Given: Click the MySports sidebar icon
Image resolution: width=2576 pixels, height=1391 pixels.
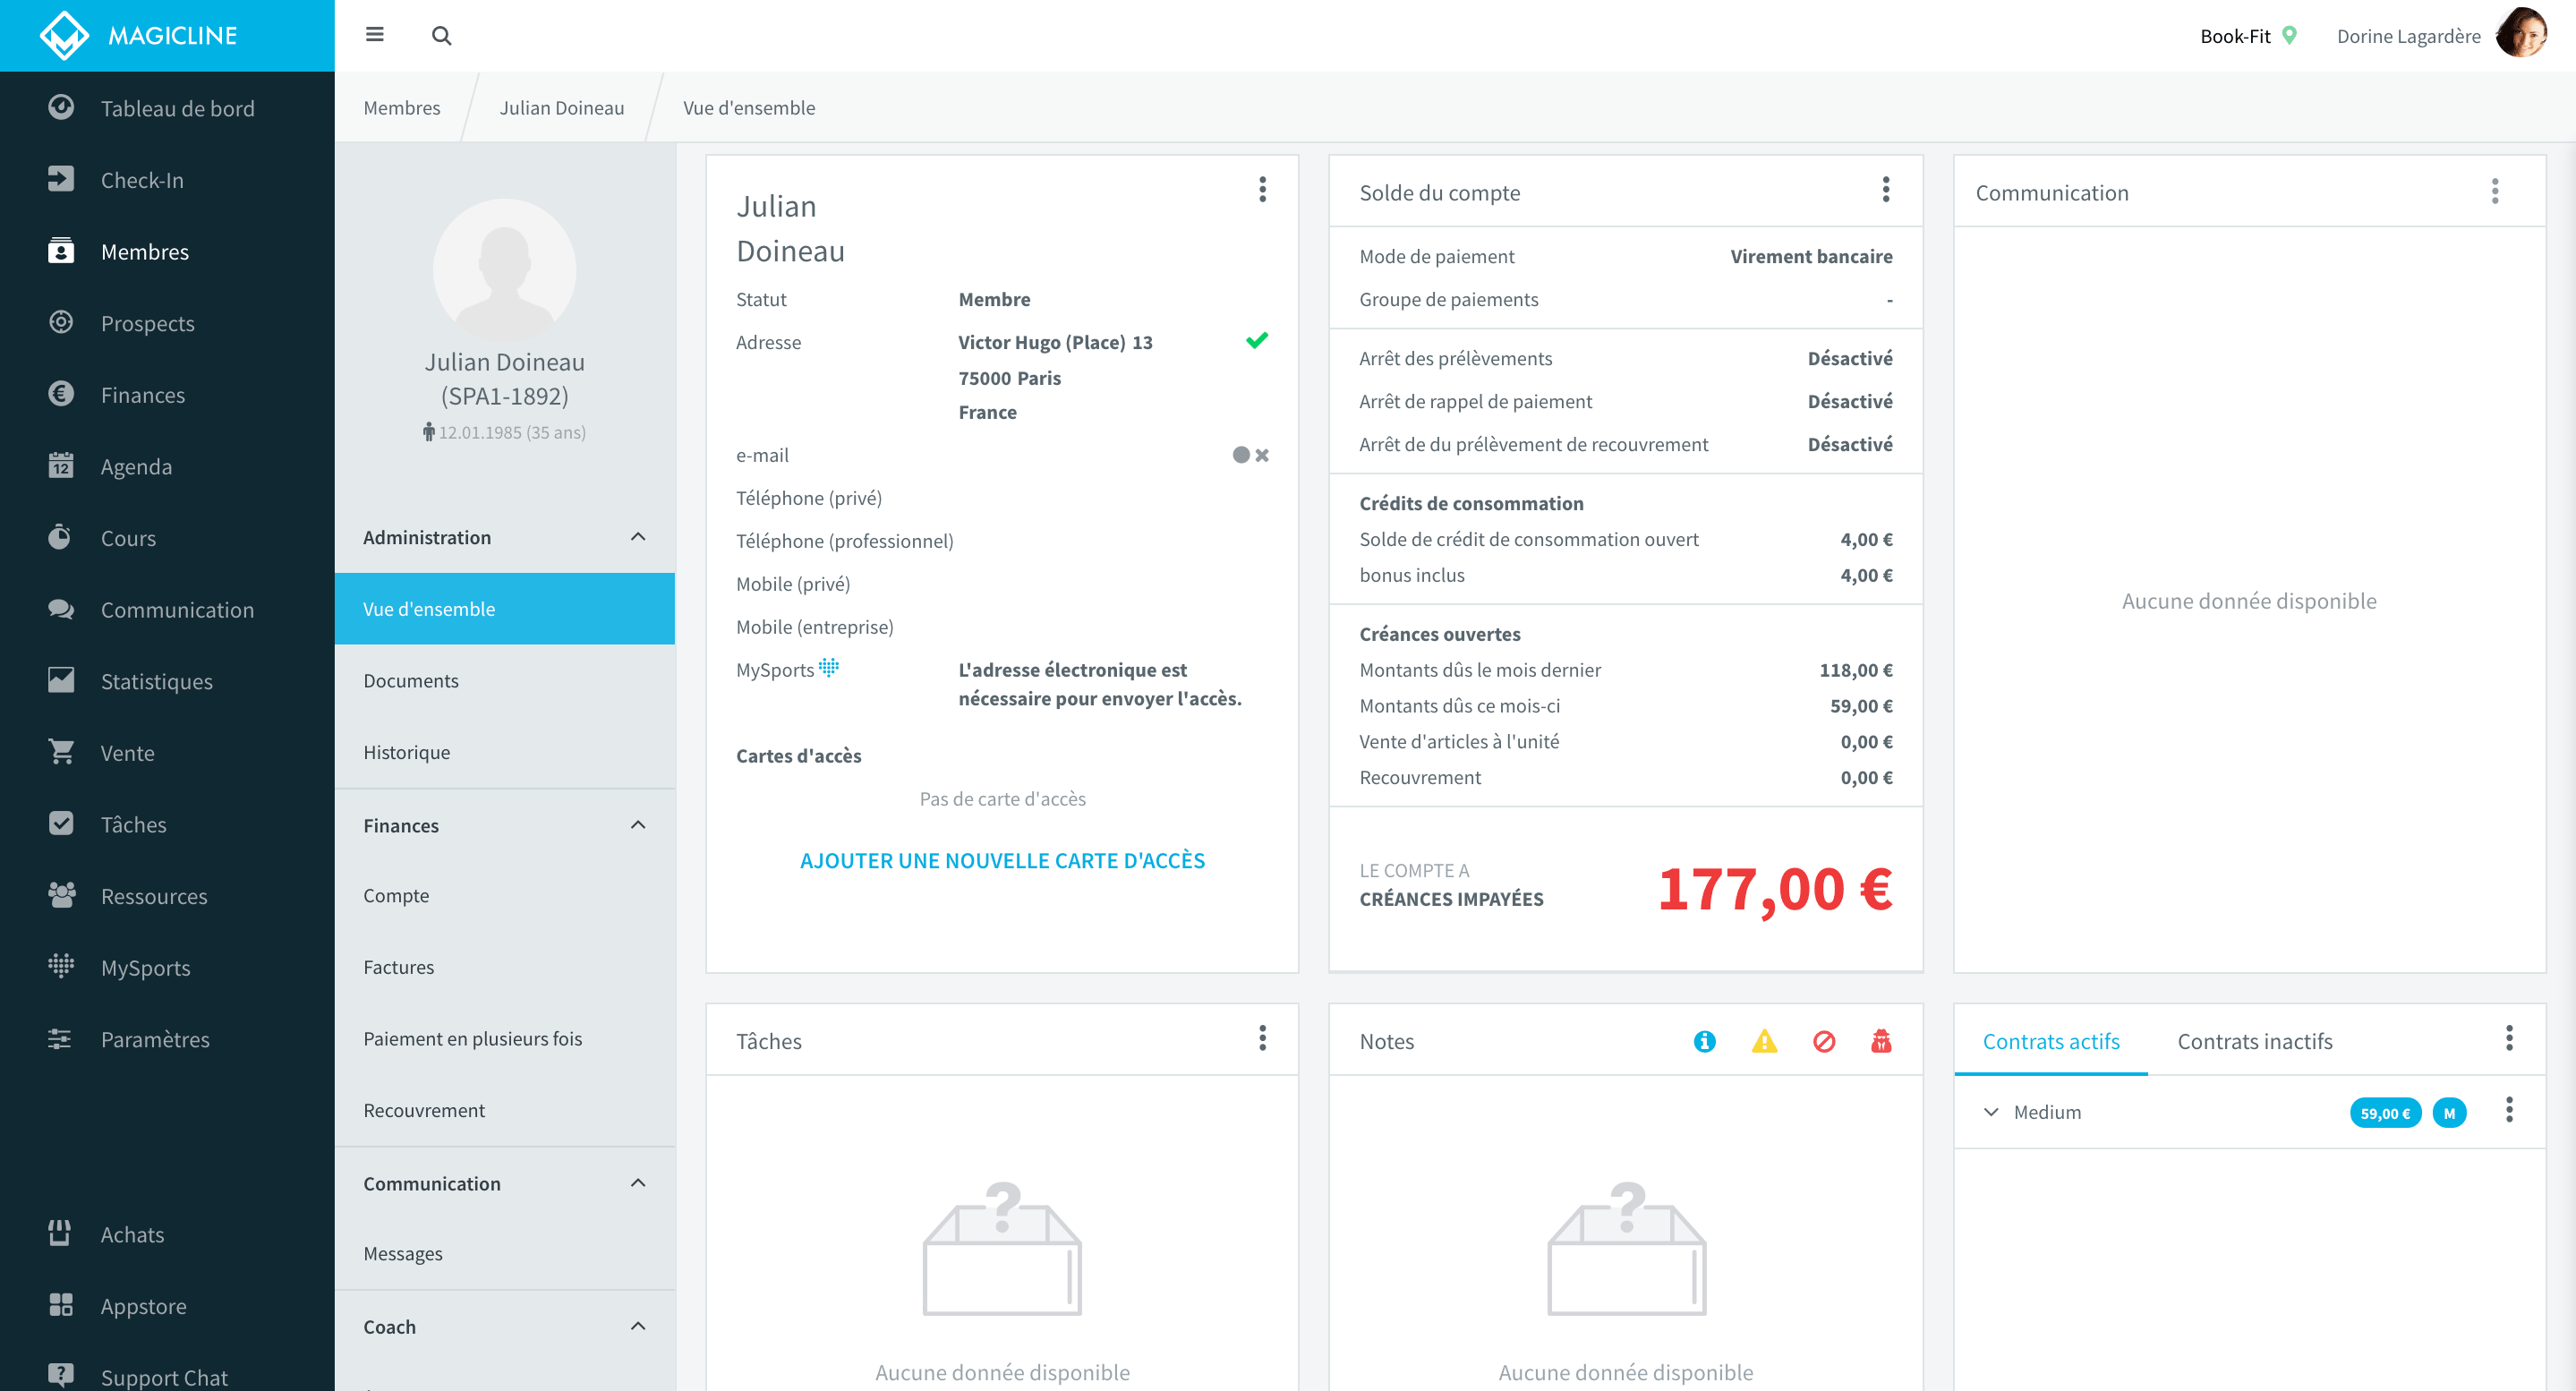Looking at the screenshot, I should tap(62, 968).
